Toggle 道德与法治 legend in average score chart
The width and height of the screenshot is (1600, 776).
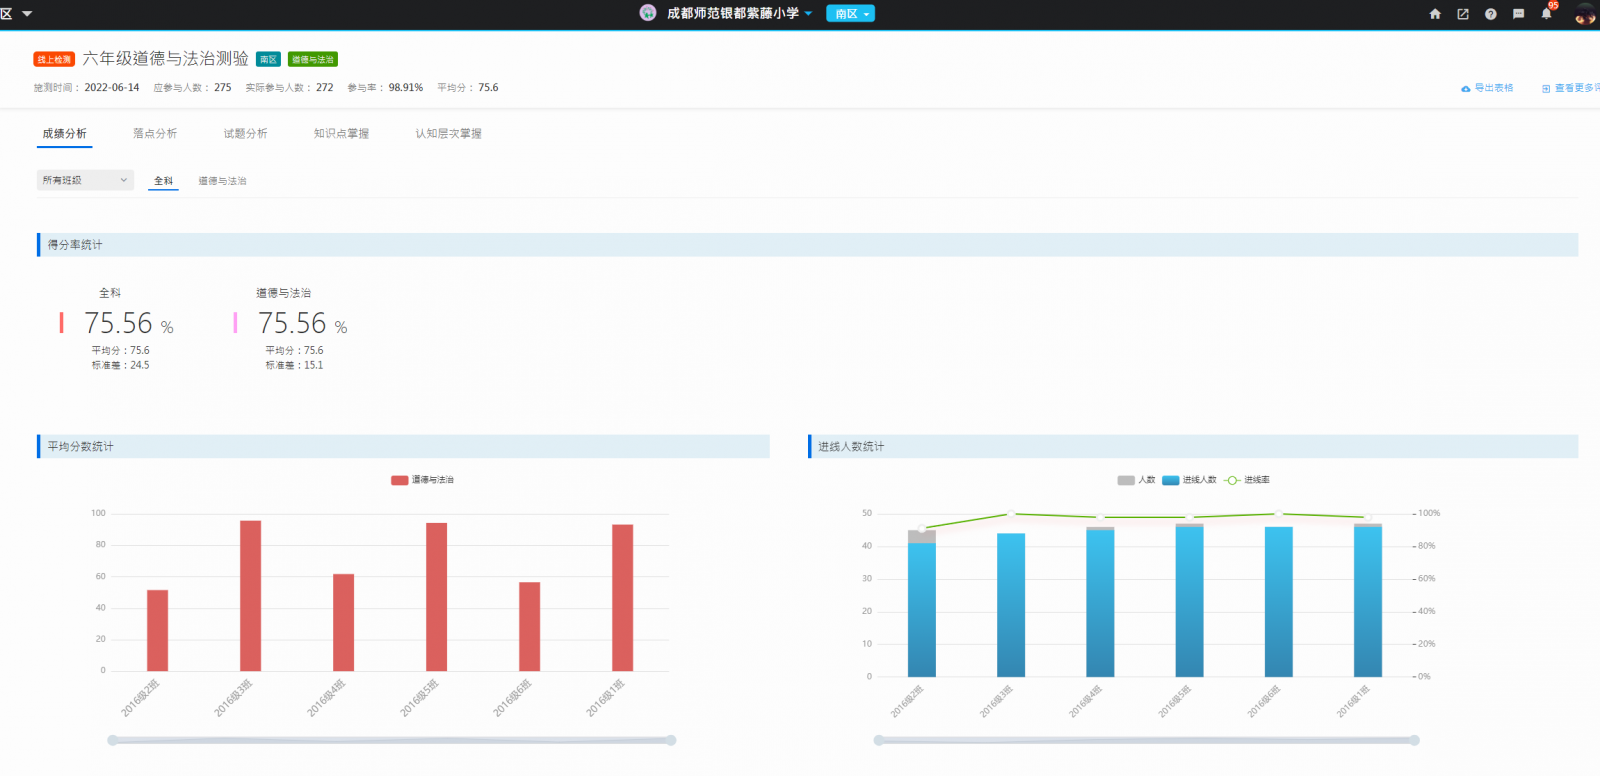coord(422,480)
